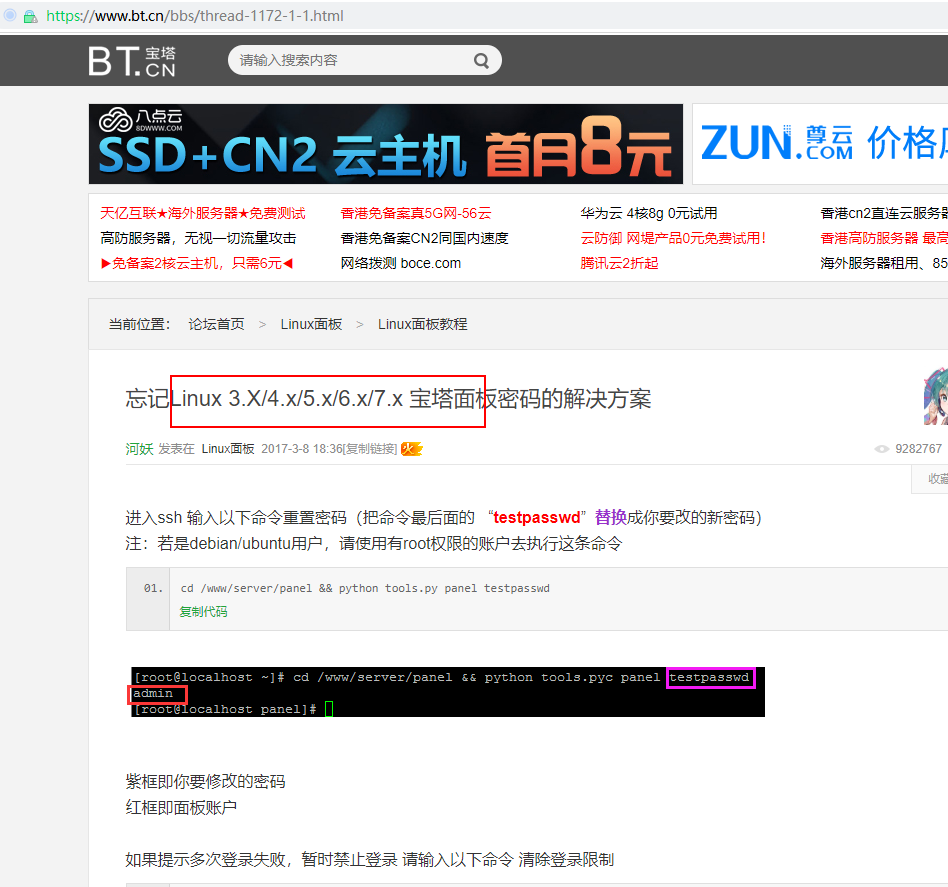Click the purple 替换 text

coord(611,517)
